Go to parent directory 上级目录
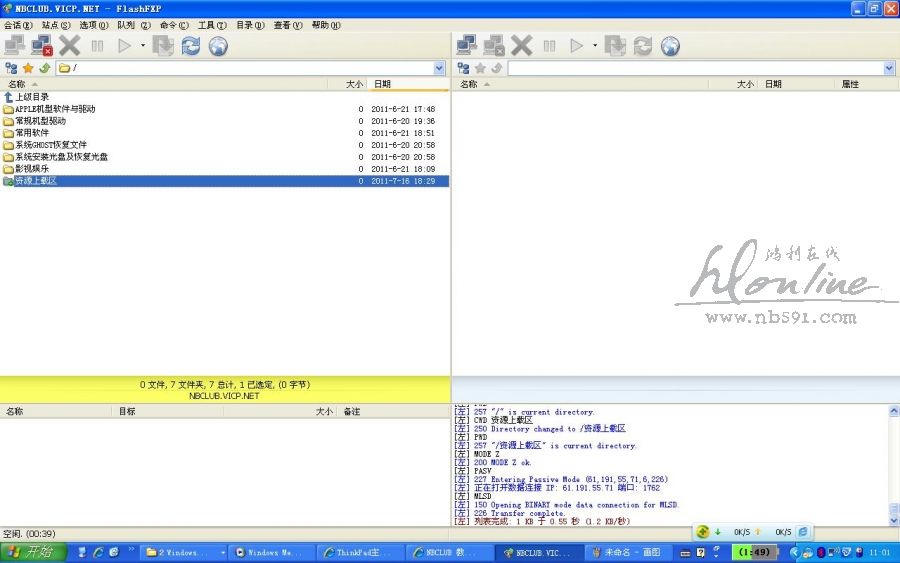The height and width of the screenshot is (563, 900). pyautogui.click(x=31, y=97)
